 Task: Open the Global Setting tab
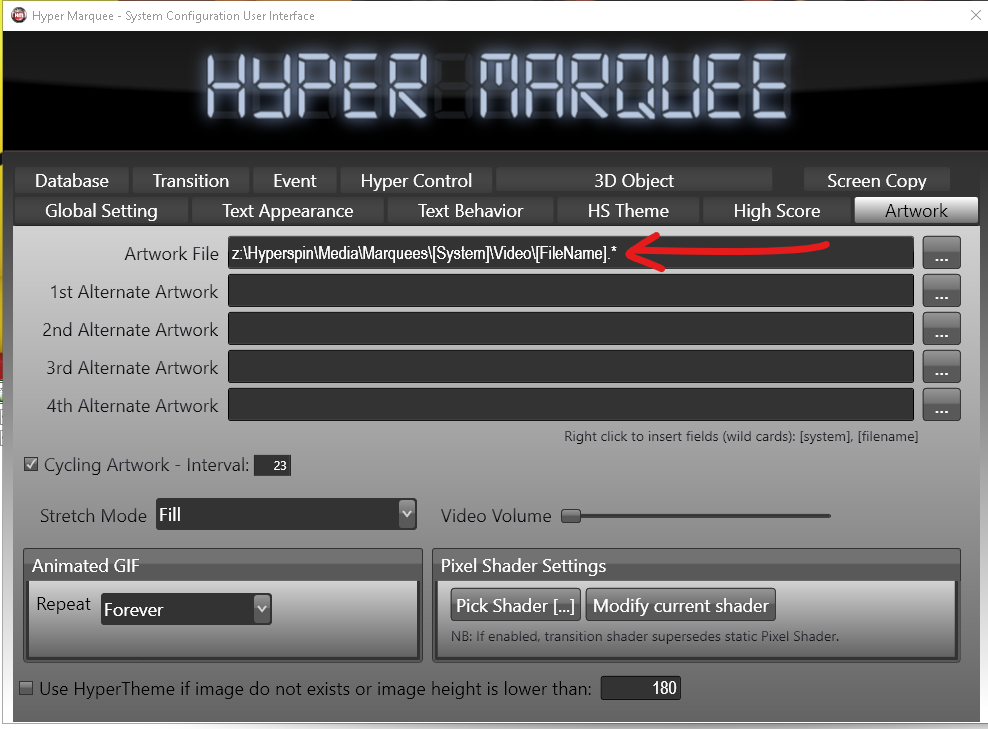tap(101, 210)
